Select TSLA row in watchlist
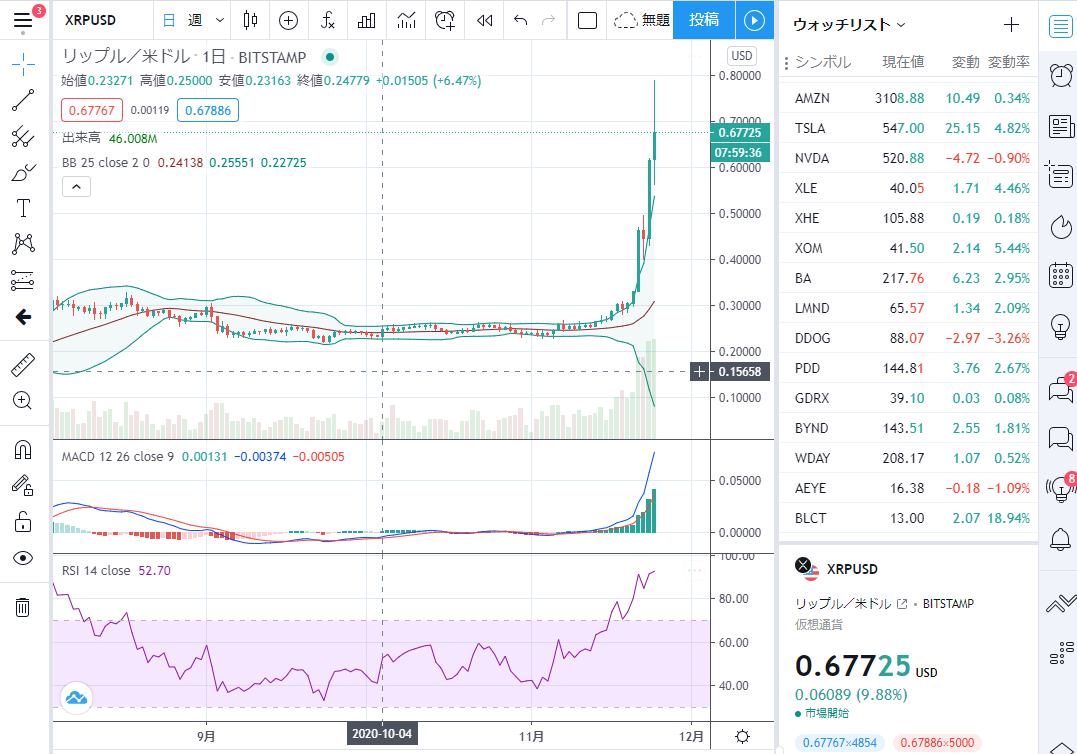This screenshot has height=754, width=1077. [x=908, y=128]
